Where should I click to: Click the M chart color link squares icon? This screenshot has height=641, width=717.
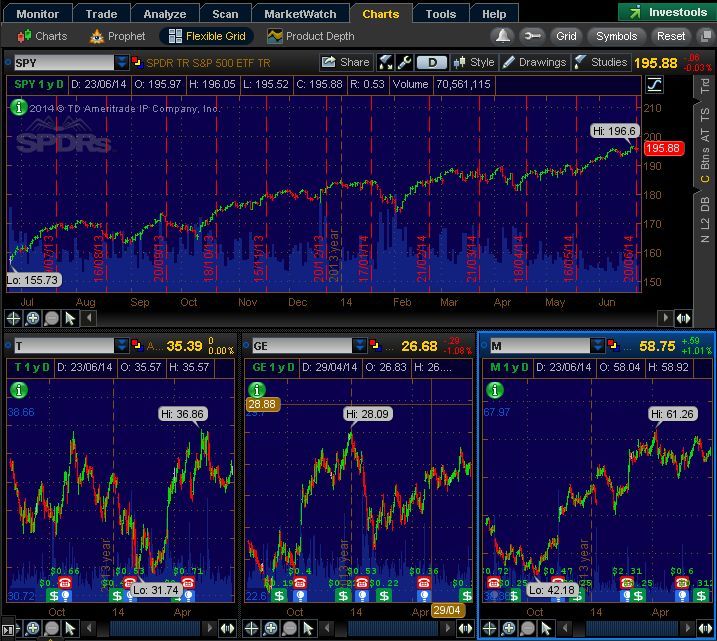(613, 345)
